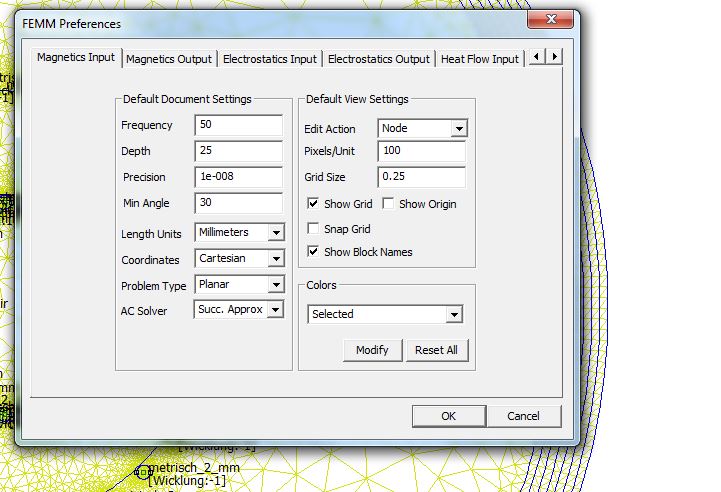Image resolution: width=721 pixels, height=492 pixels.
Task: Open the Electrostatics Output tab
Action: click(378, 59)
